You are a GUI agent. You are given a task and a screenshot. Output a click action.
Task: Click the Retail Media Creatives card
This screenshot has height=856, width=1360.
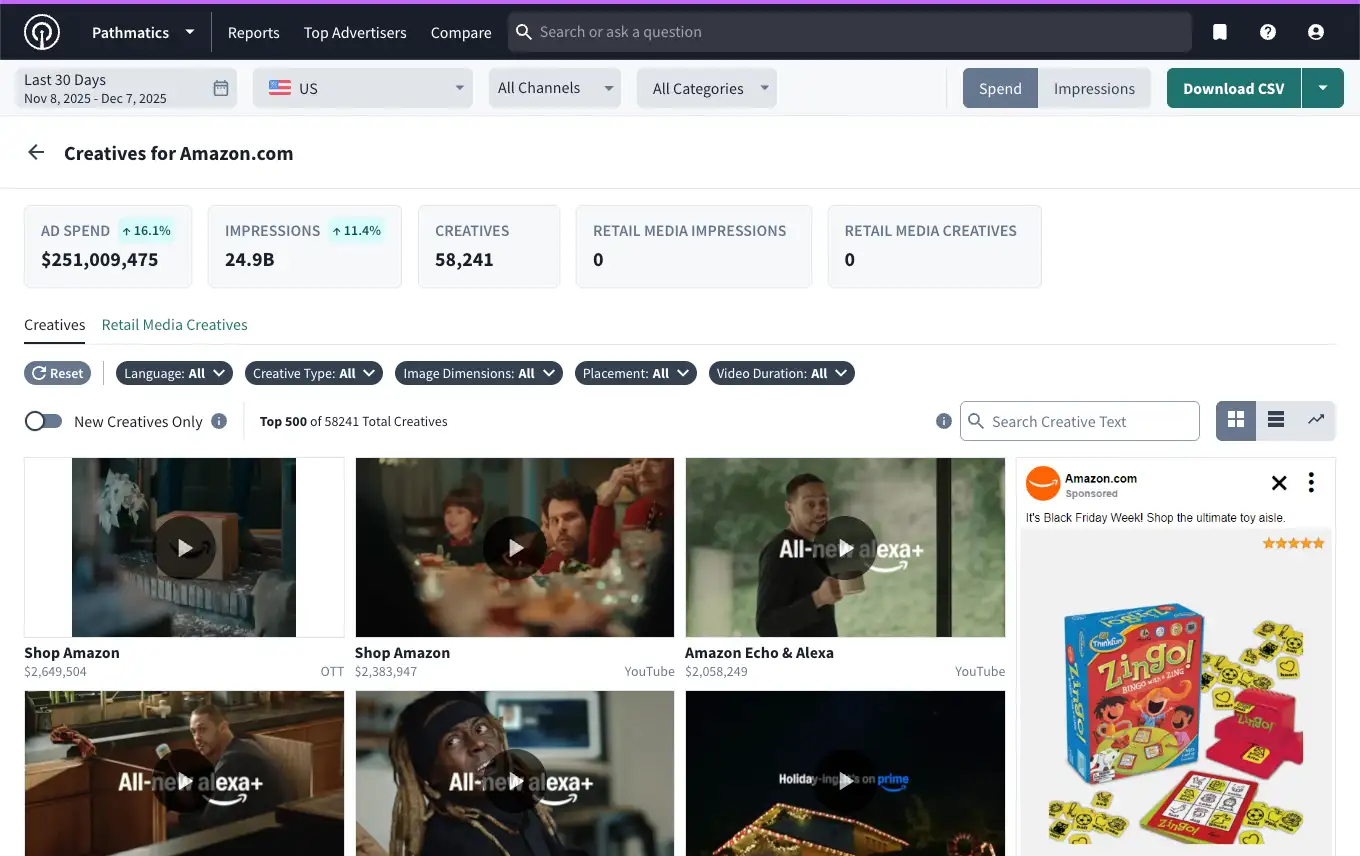[x=935, y=246]
